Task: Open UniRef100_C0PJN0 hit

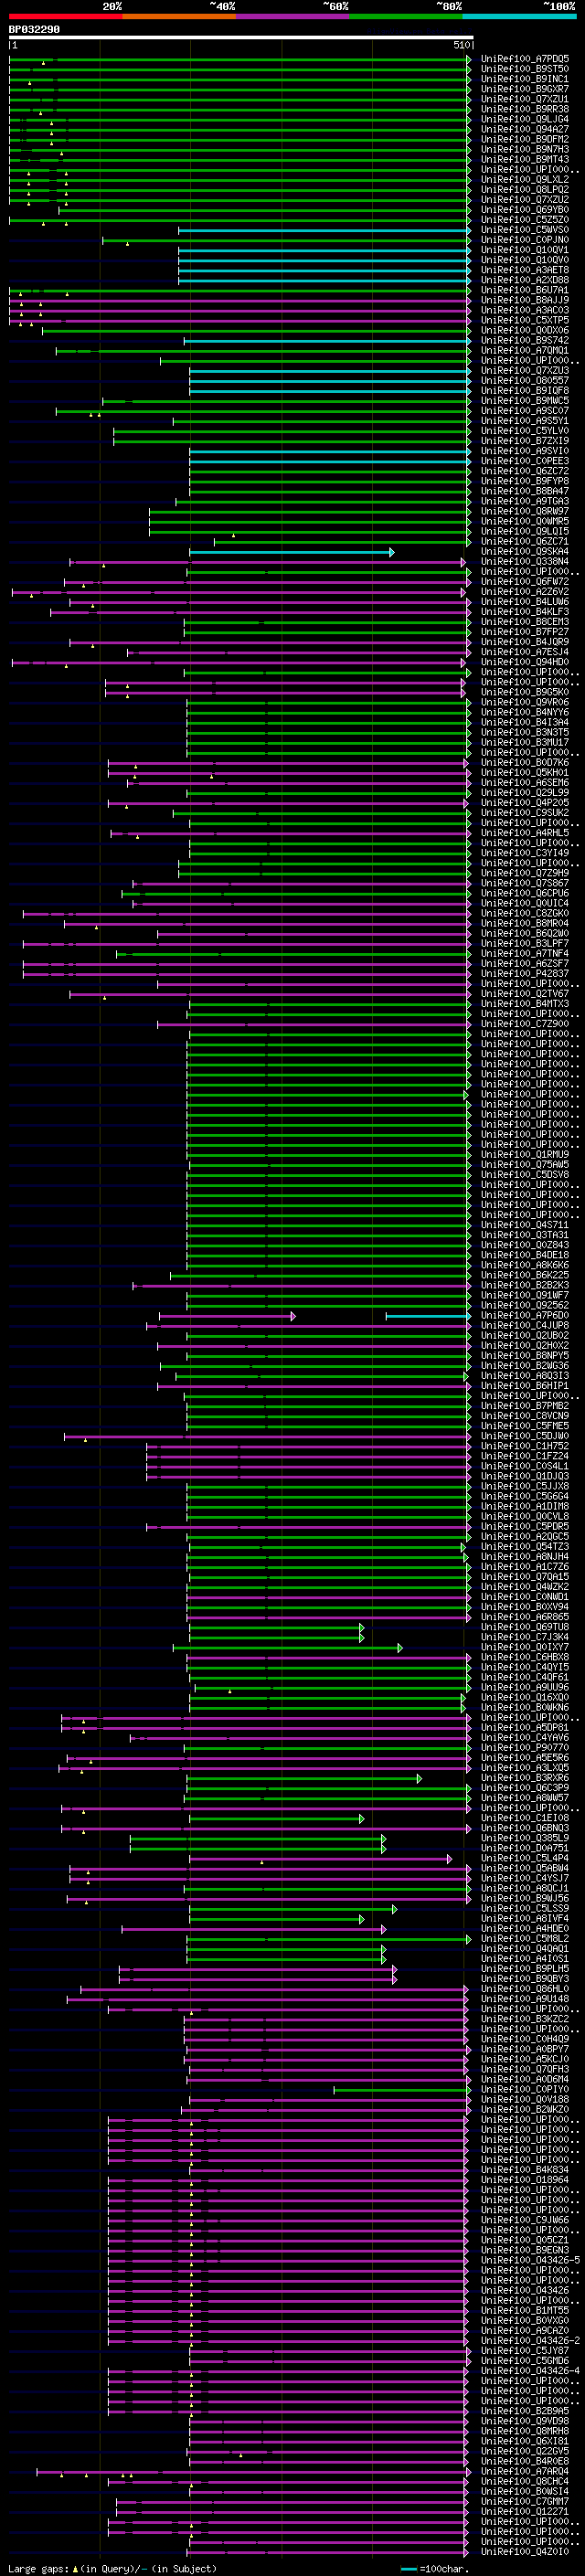Action: [525, 240]
